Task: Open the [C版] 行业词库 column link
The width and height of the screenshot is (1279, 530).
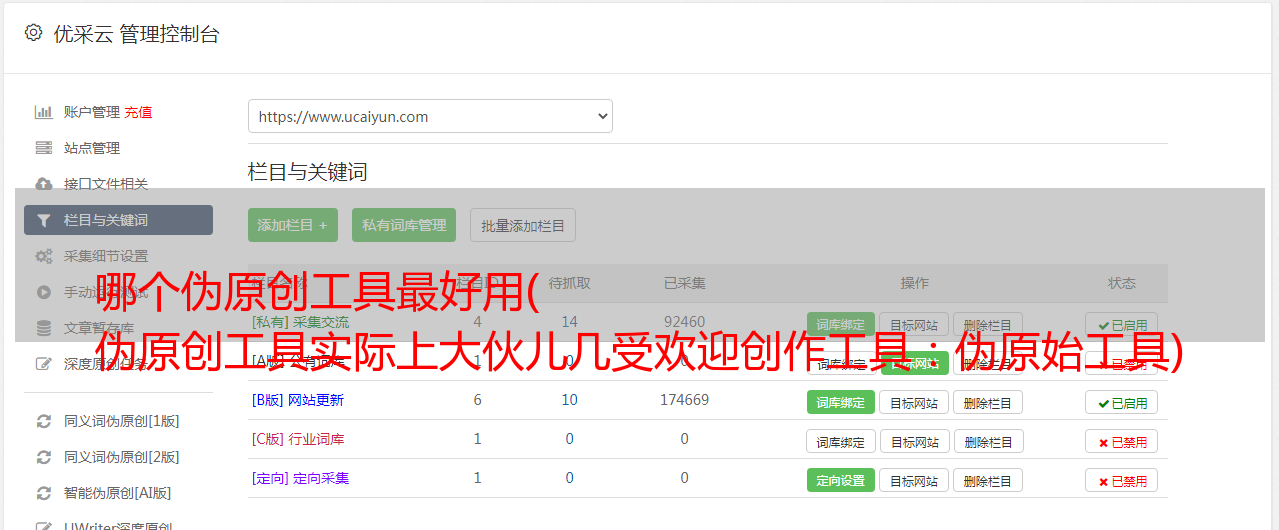Action: tap(298, 439)
